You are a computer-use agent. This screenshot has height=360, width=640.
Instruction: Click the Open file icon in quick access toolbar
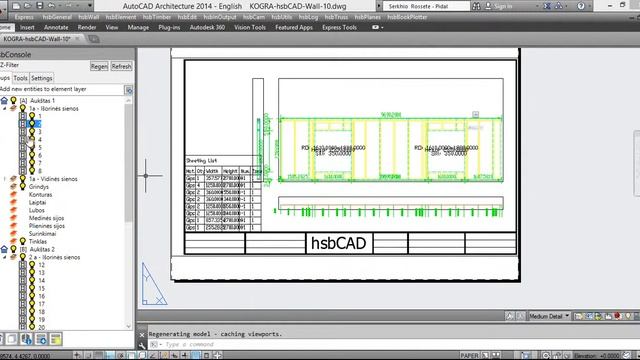tap(27, 6)
